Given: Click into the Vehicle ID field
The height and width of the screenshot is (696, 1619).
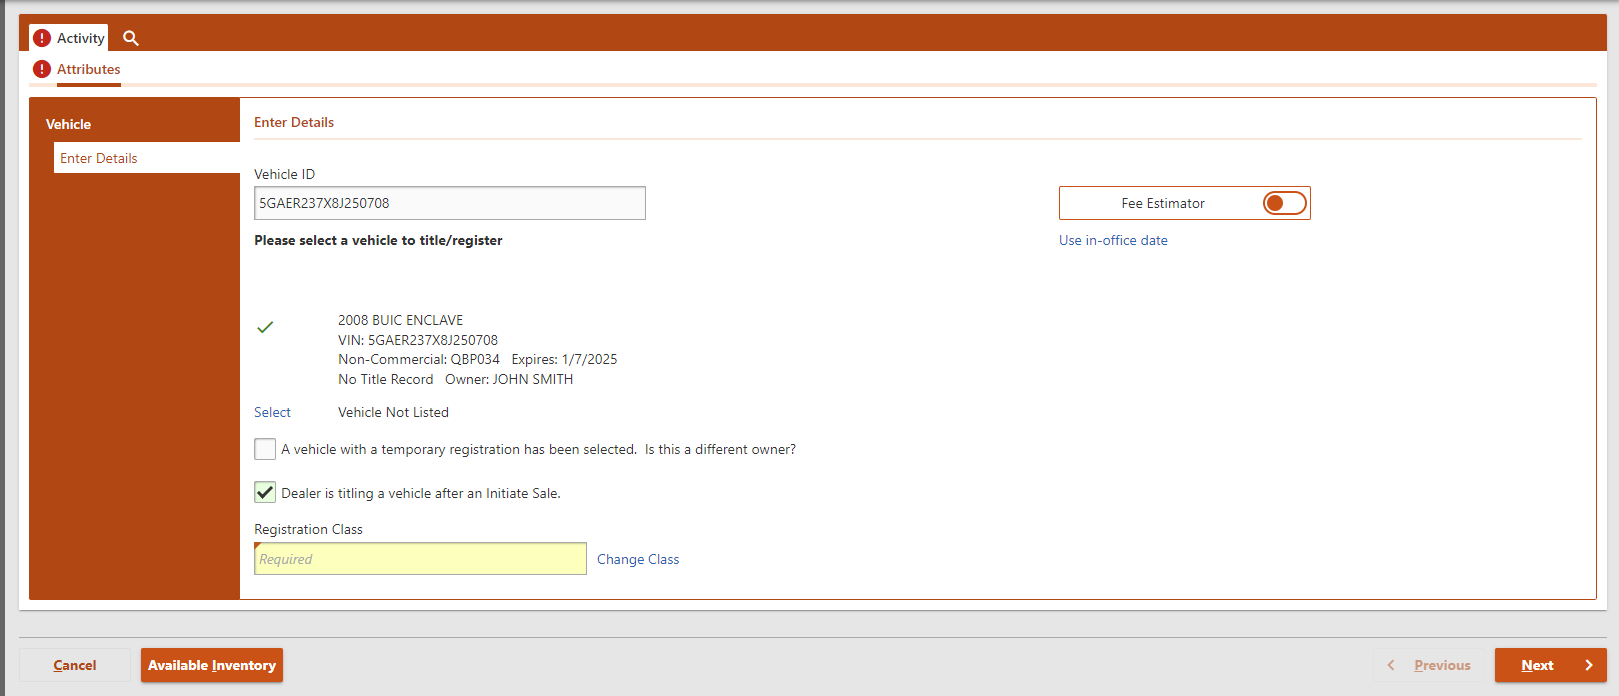Looking at the screenshot, I should pos(449,203).
